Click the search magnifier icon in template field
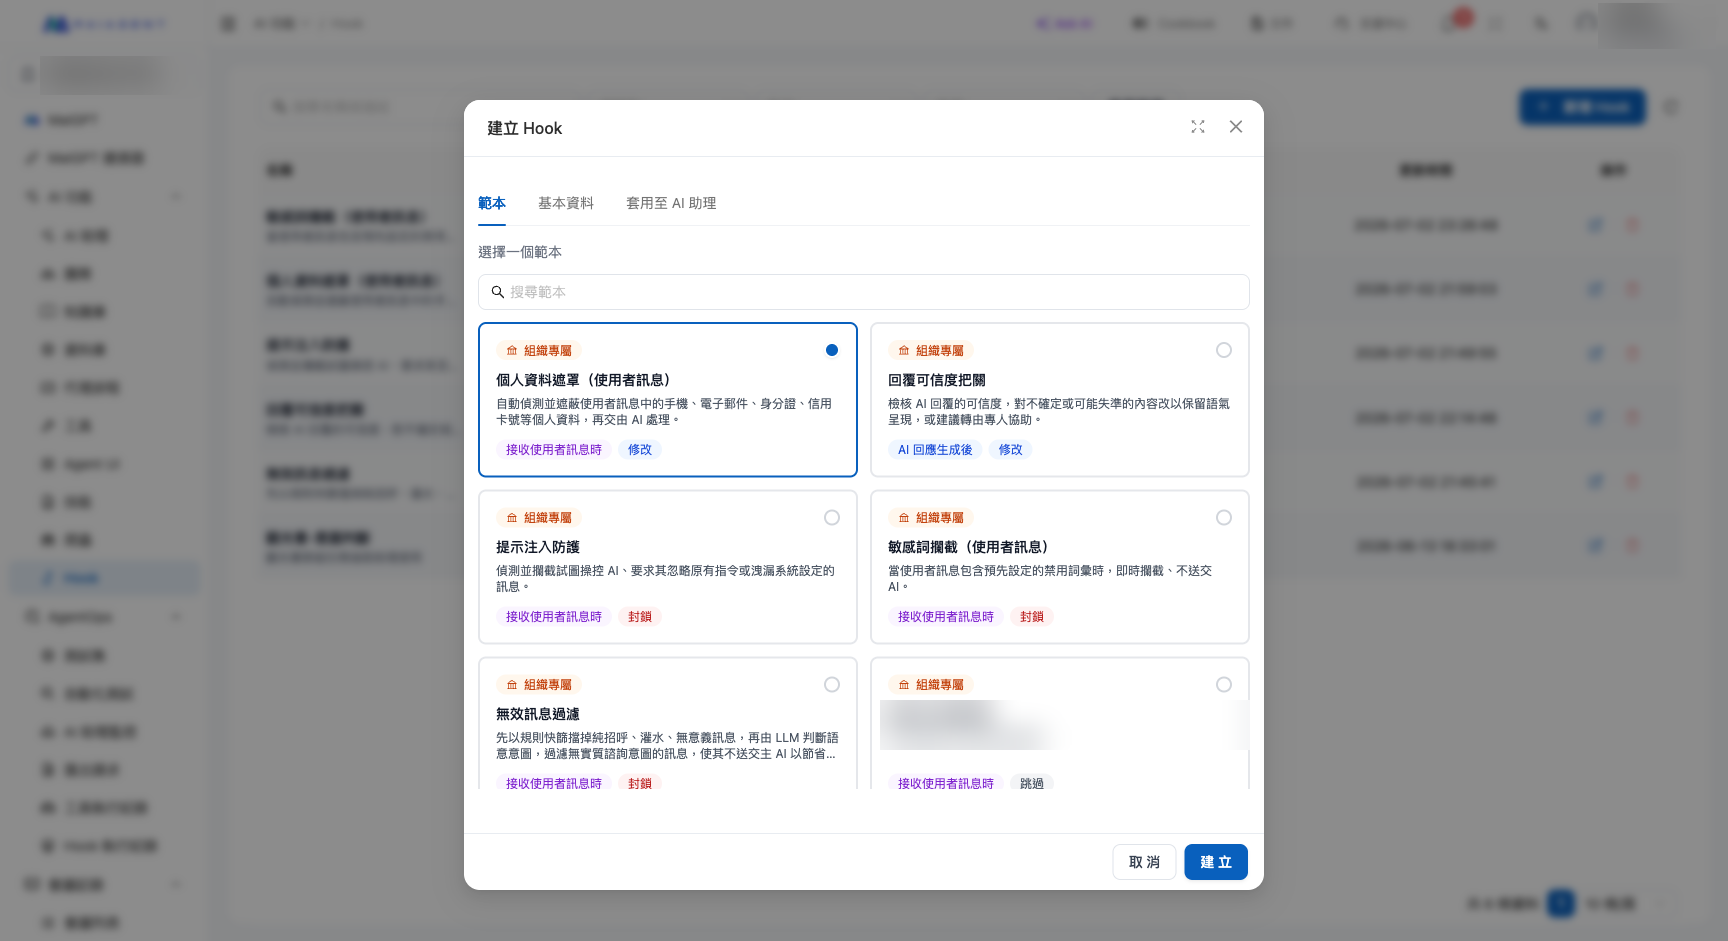 497,292
